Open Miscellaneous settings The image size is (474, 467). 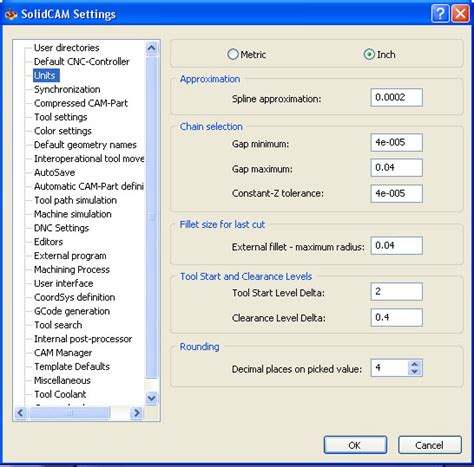pos(62,381)
